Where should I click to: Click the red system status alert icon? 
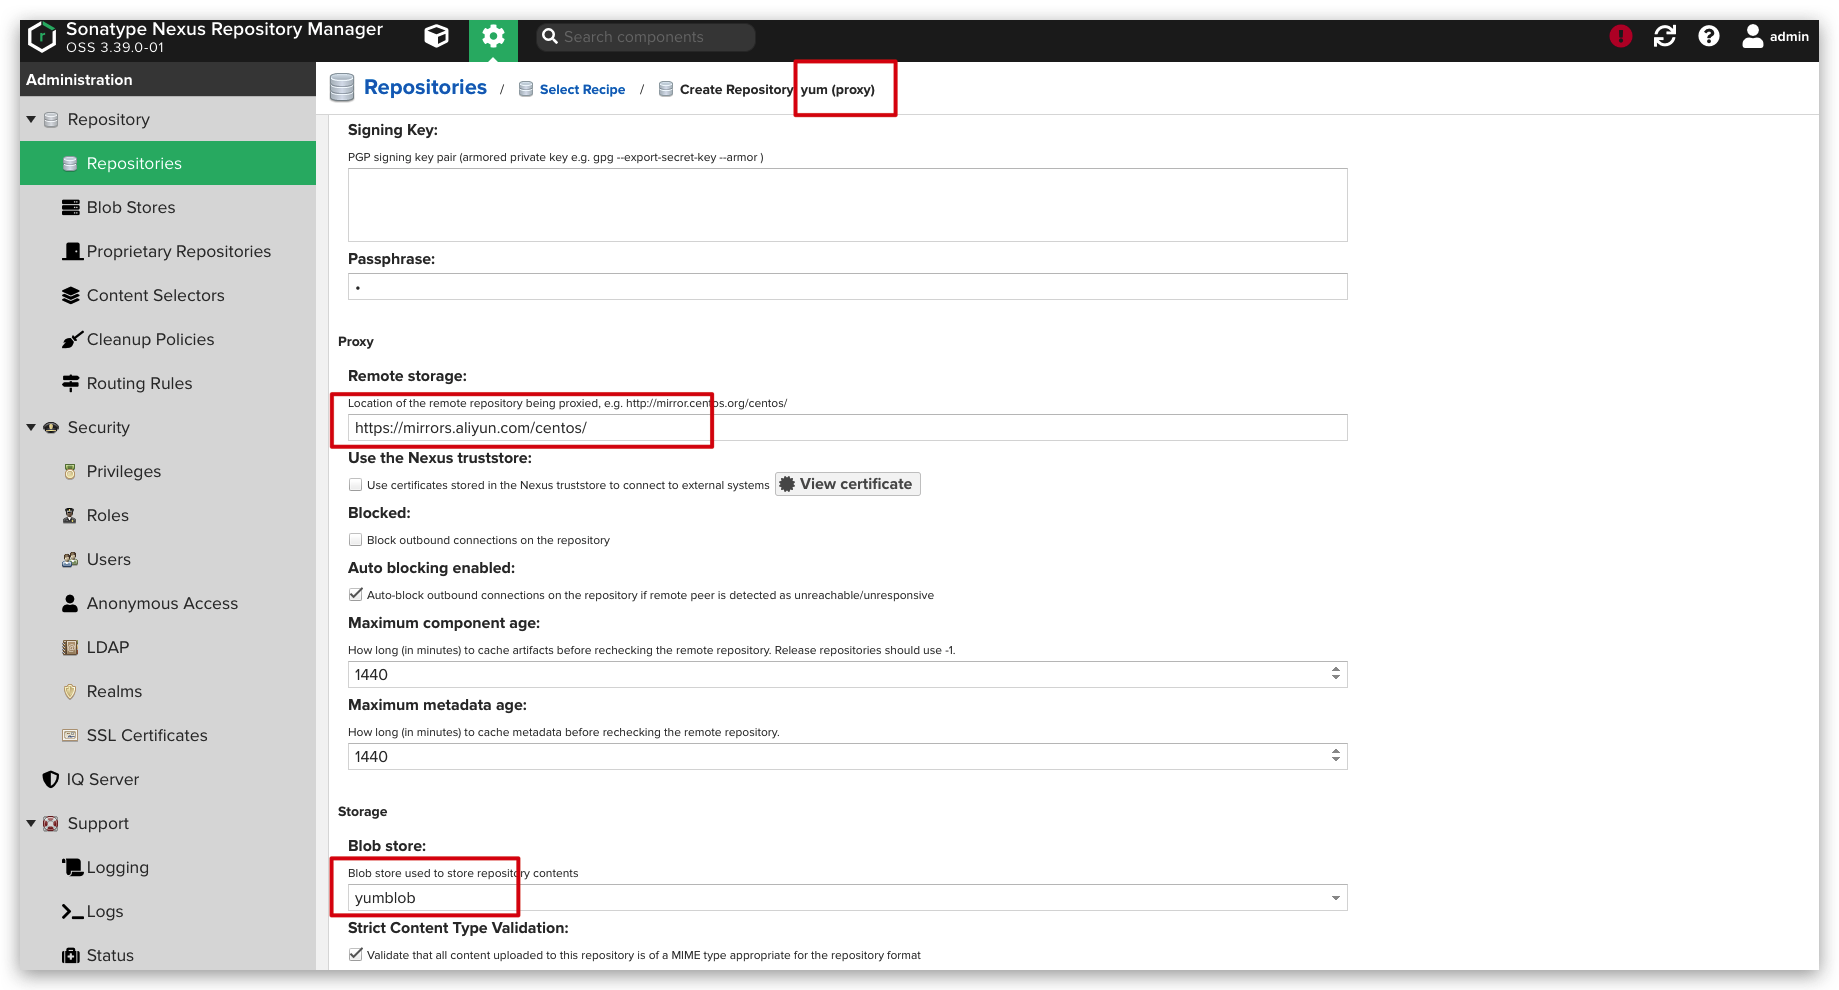coord(1620,37)
